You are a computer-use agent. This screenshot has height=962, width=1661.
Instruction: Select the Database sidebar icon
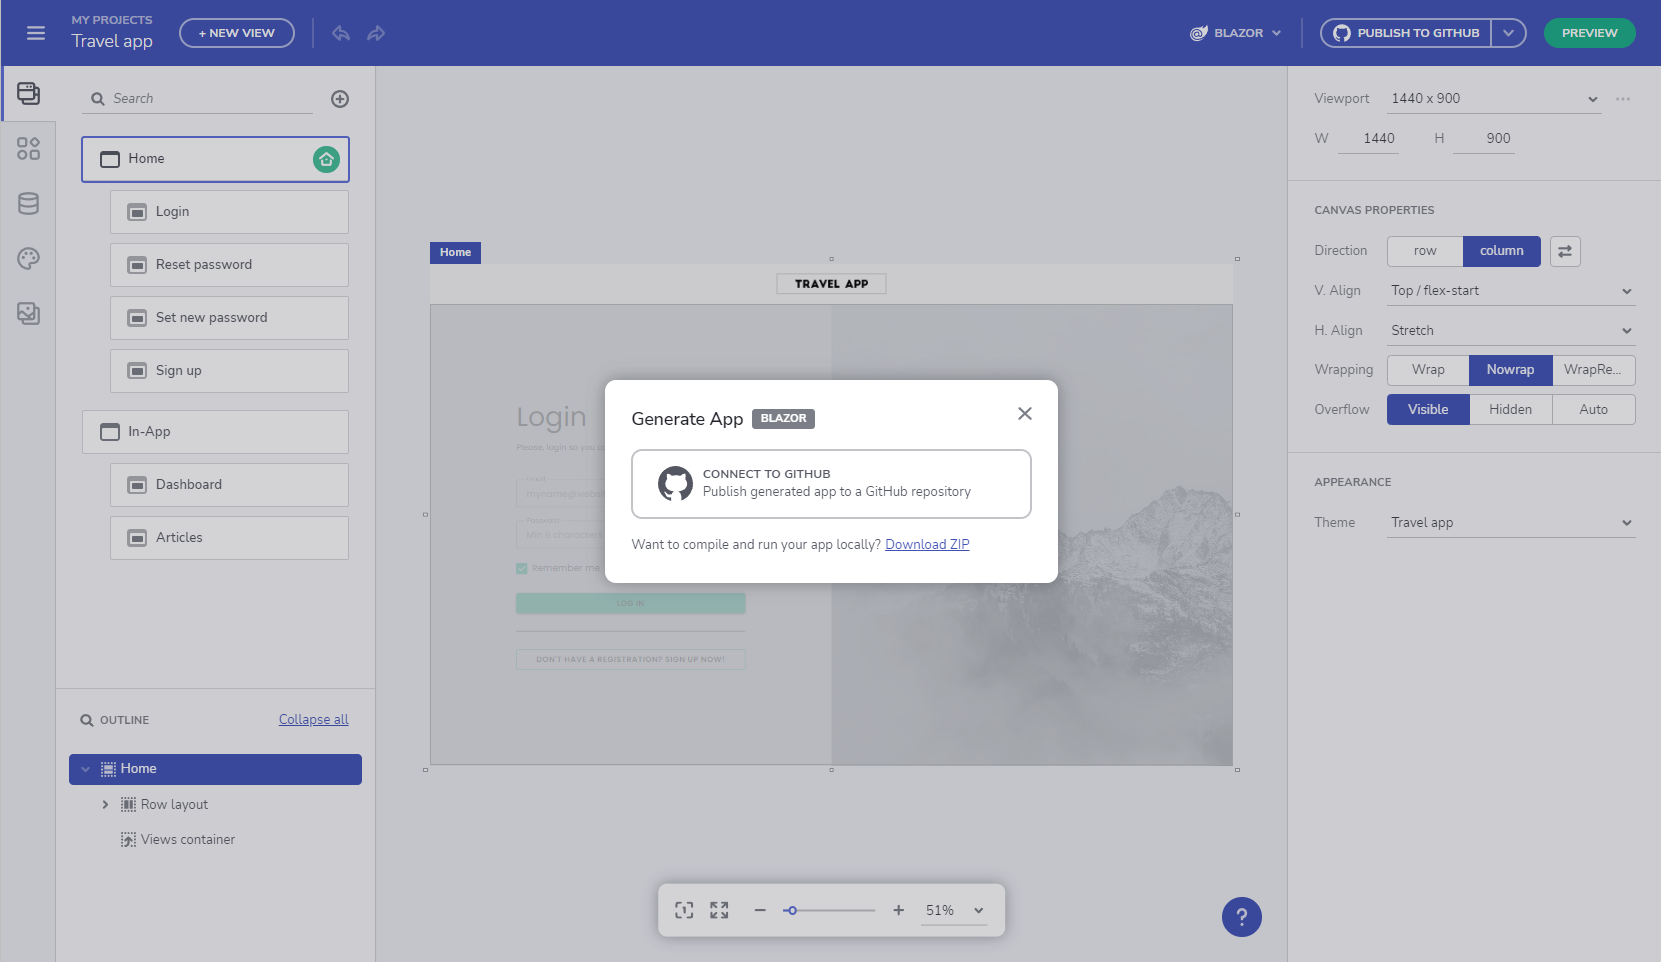(x=28, y=203)
